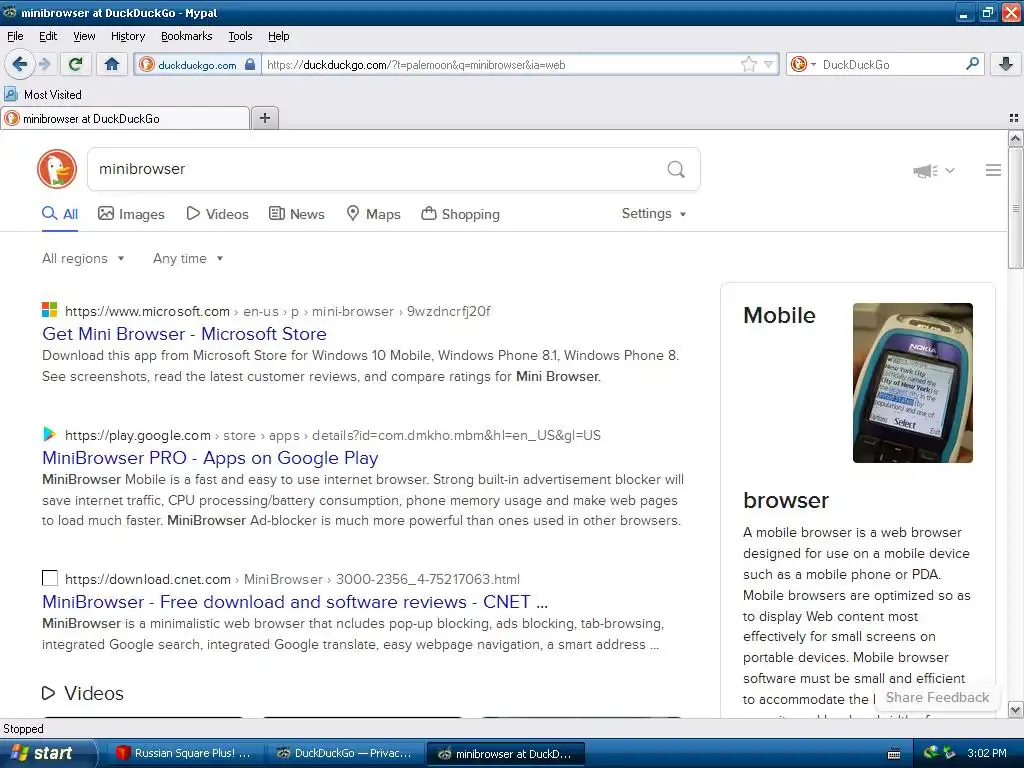Open MiniBrowser CNET free download link
The height and width of the screenshot is (768, 1024).
[x=295, y=601]
